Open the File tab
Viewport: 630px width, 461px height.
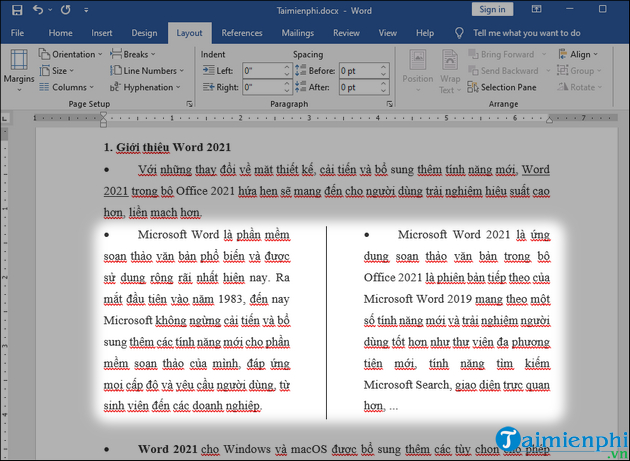(x=17, y=33)
